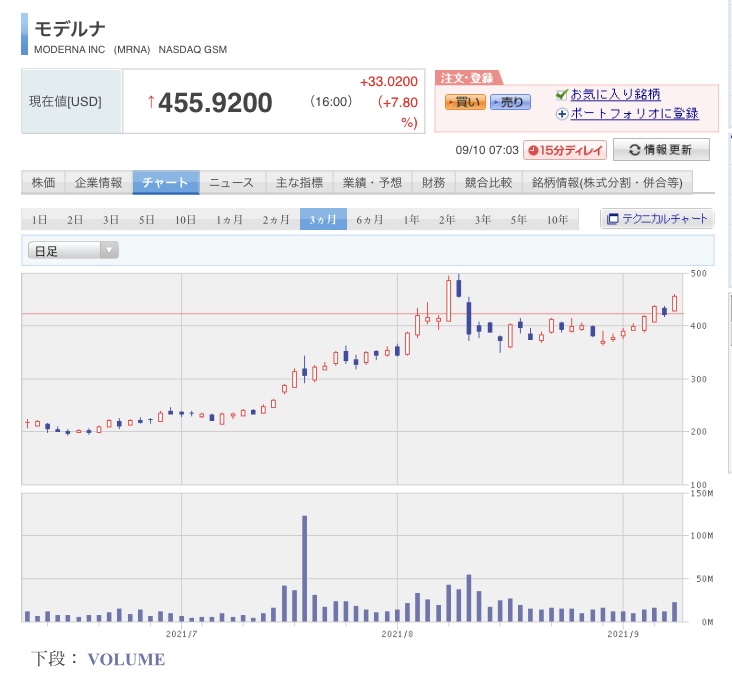Viewport: 732px width, 676px height.
Task: Add stock to お気に入り銘柄 favorites link
Action: [615, 94]
